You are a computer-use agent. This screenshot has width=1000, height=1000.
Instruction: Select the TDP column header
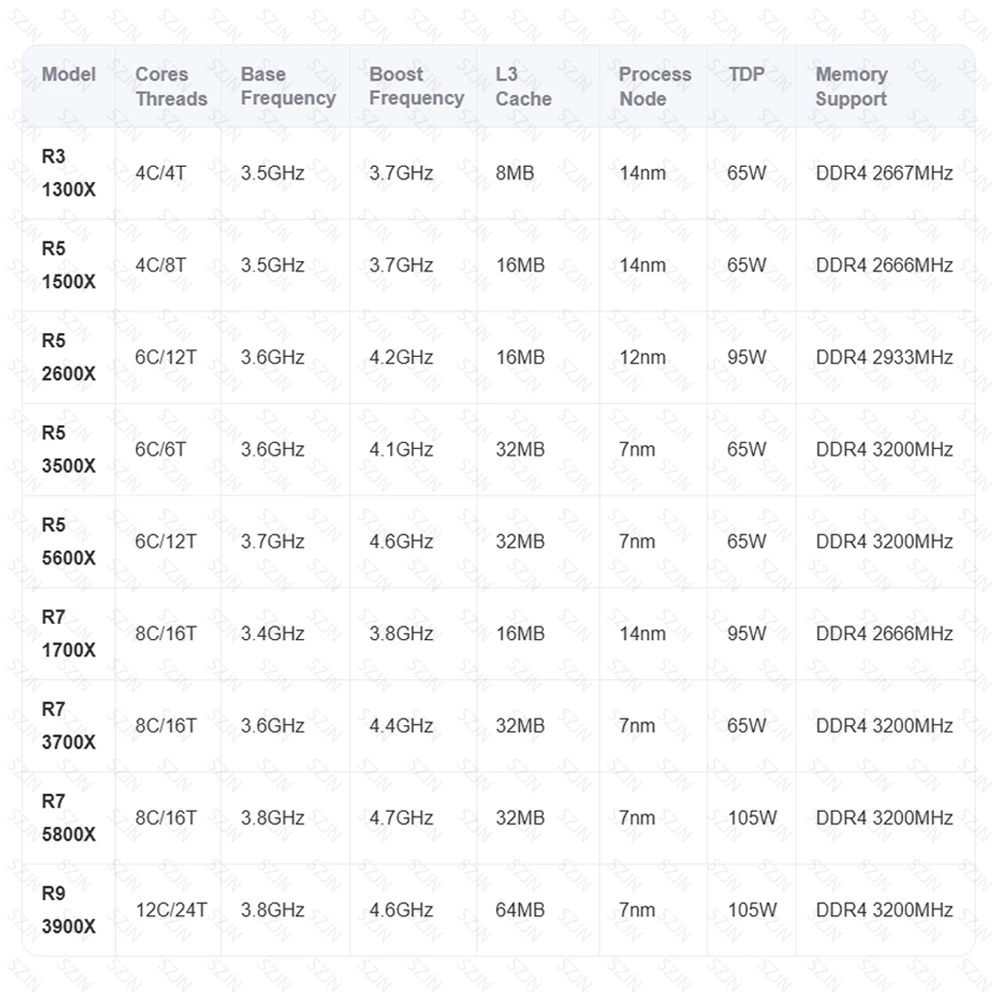point(746,75)
